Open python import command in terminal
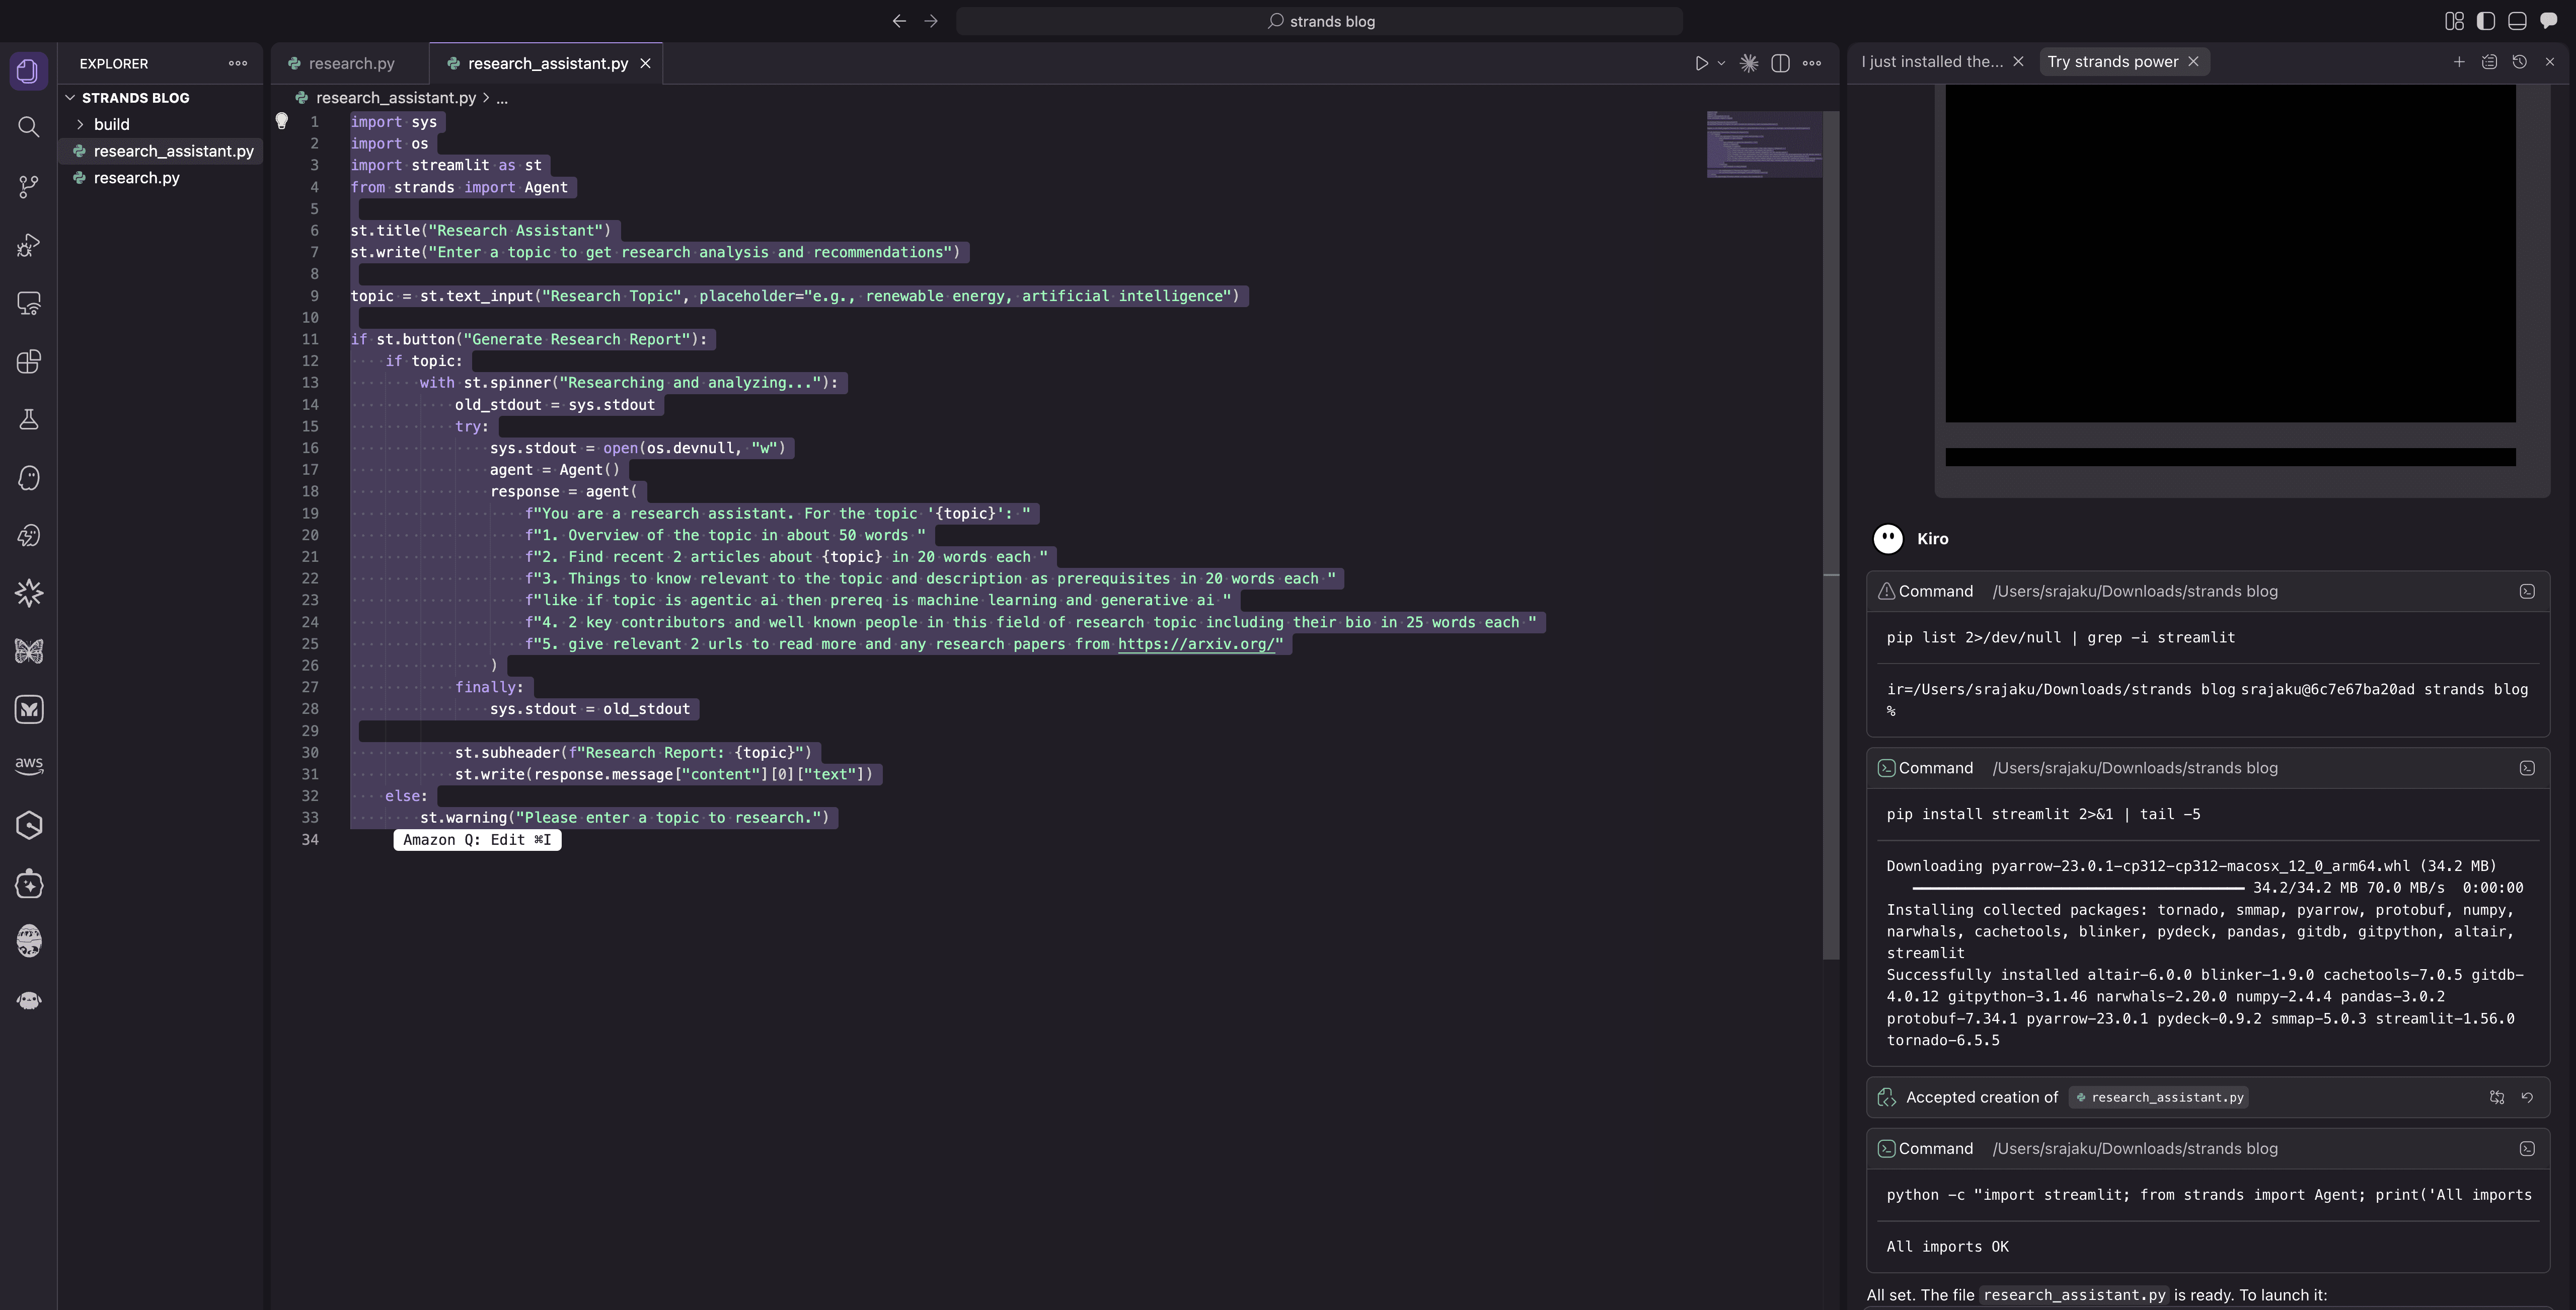The height and width of the screenshot is (1310, 2576). pyautogui.click(x=2527, y=1149)
